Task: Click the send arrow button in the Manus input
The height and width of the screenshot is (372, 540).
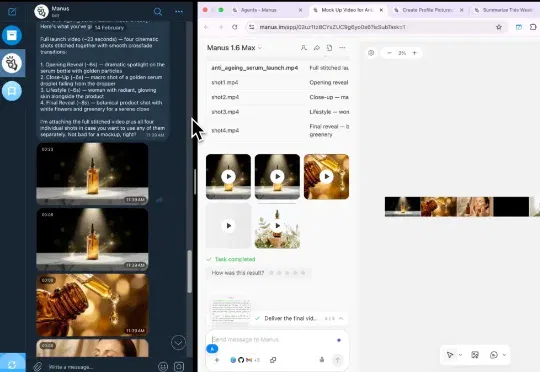Action: 338,360
